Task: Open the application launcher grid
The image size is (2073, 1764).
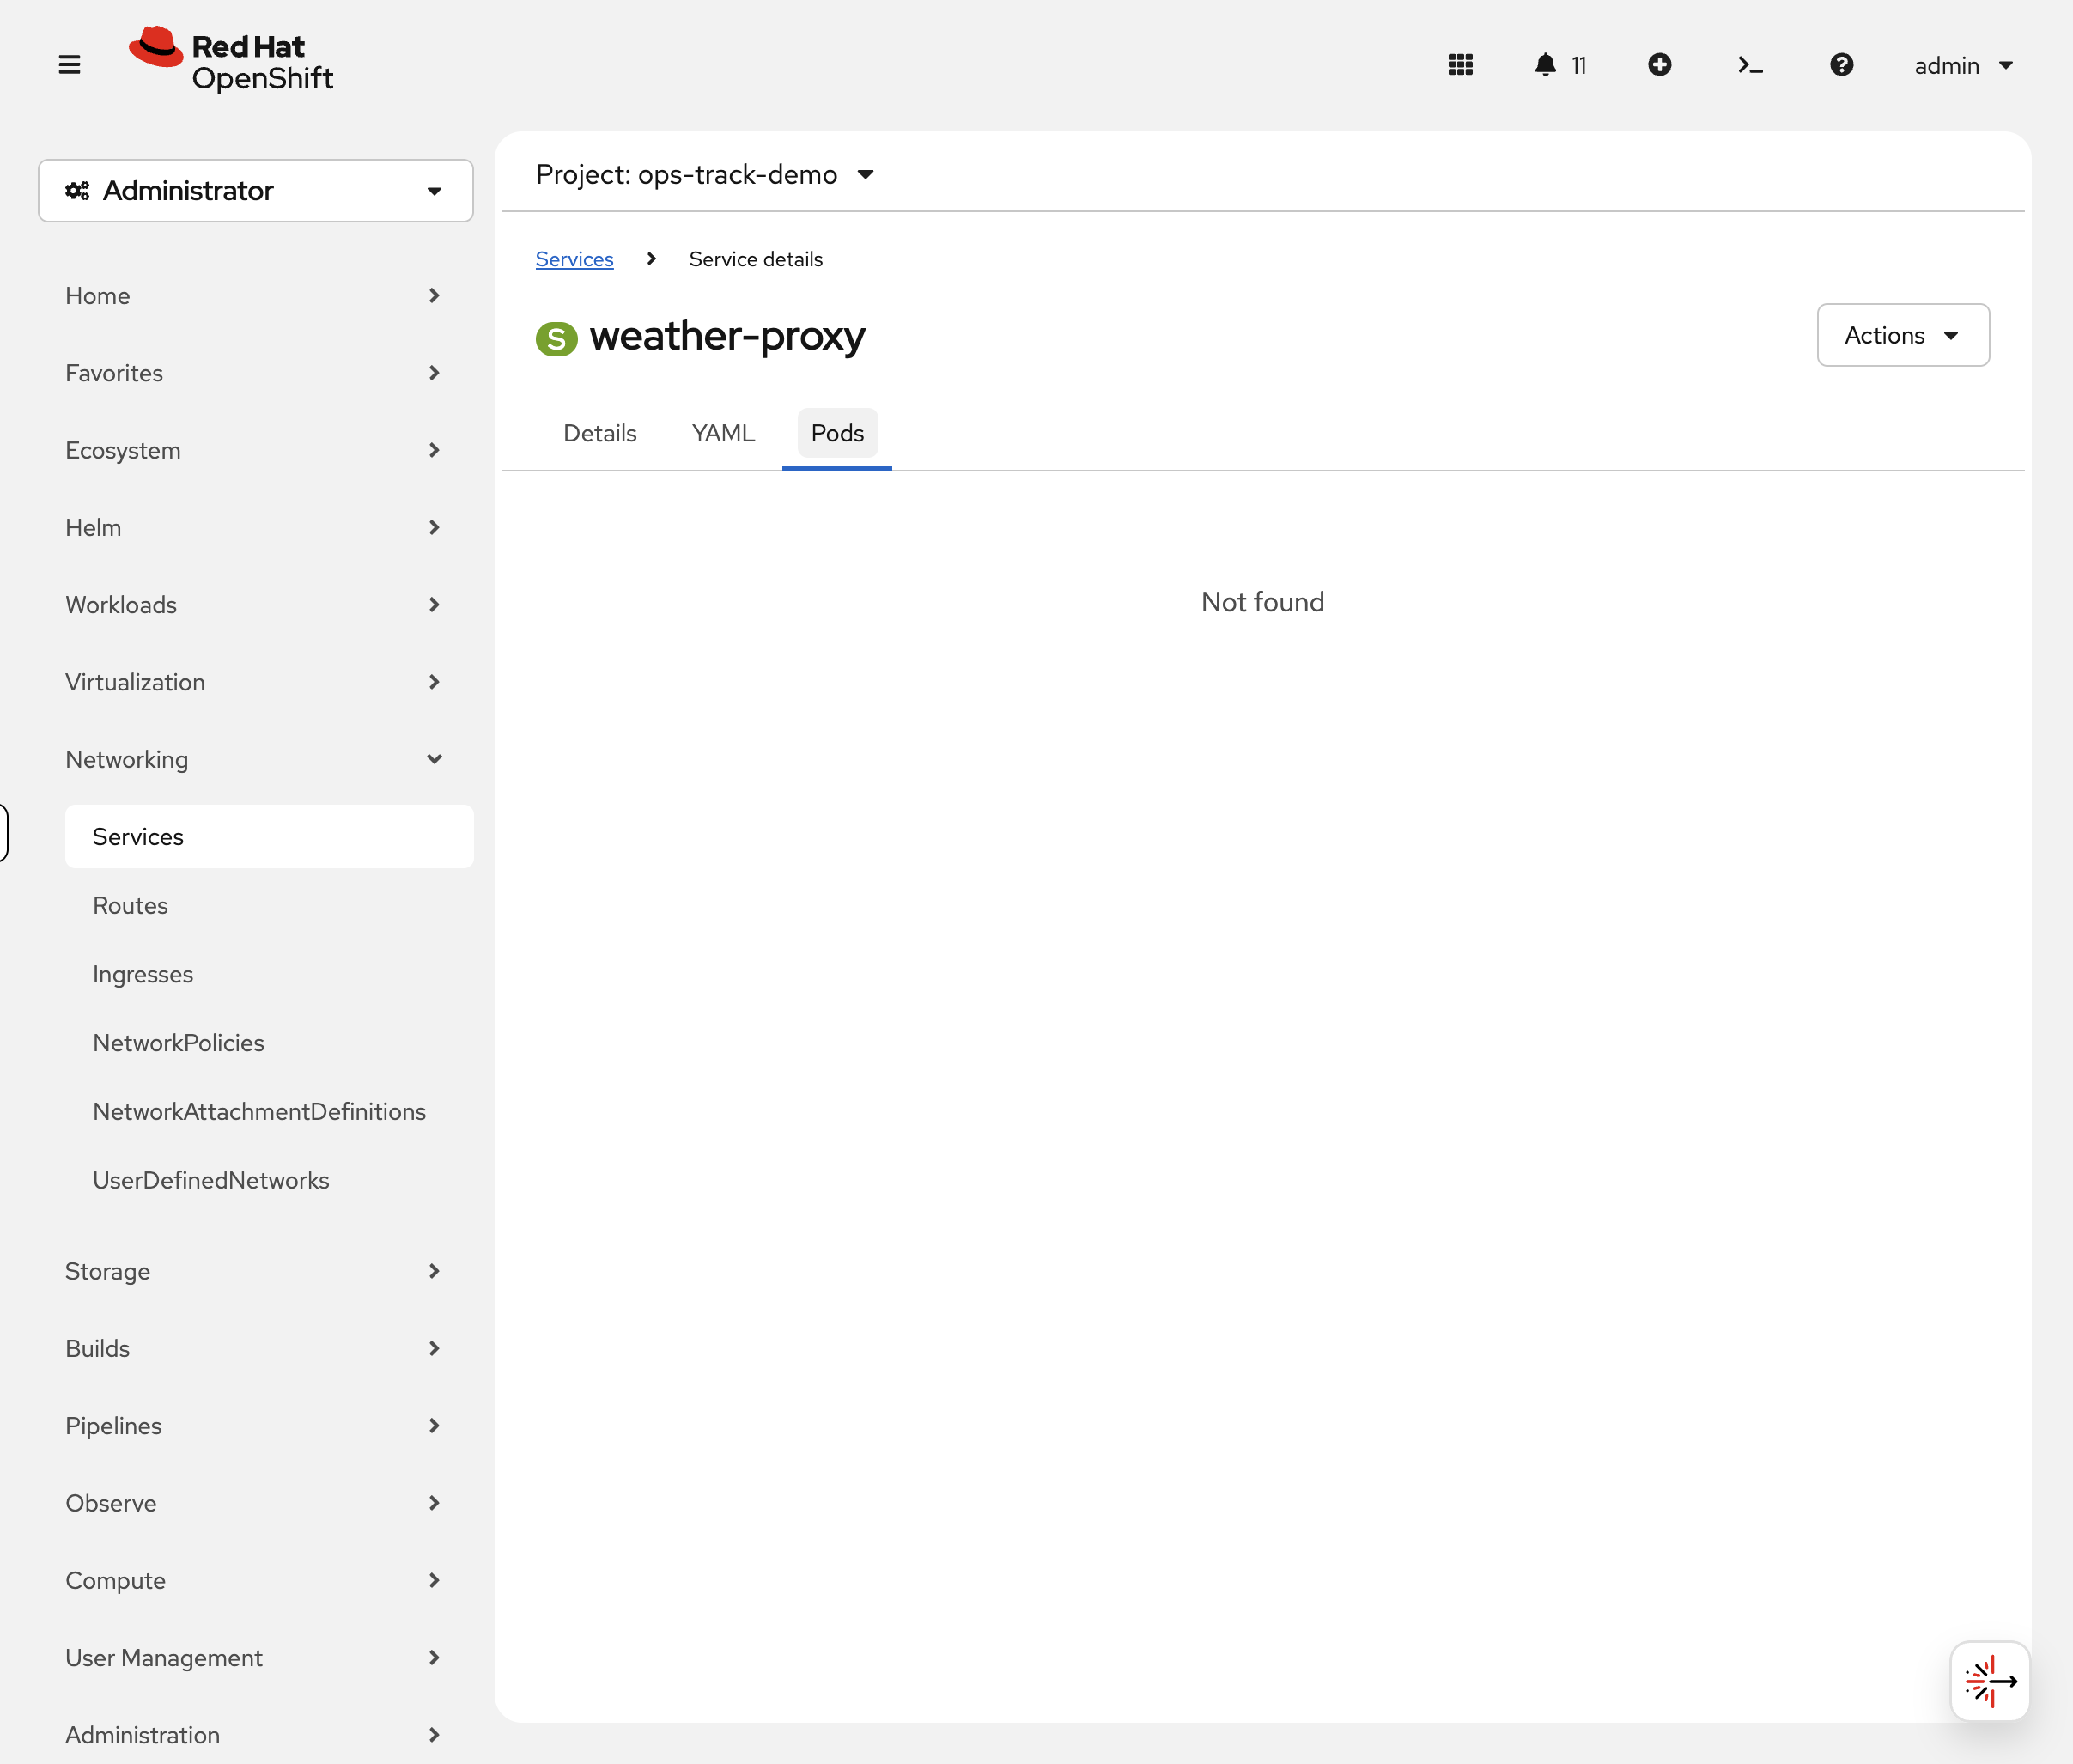Action: tap(1460, 65)
